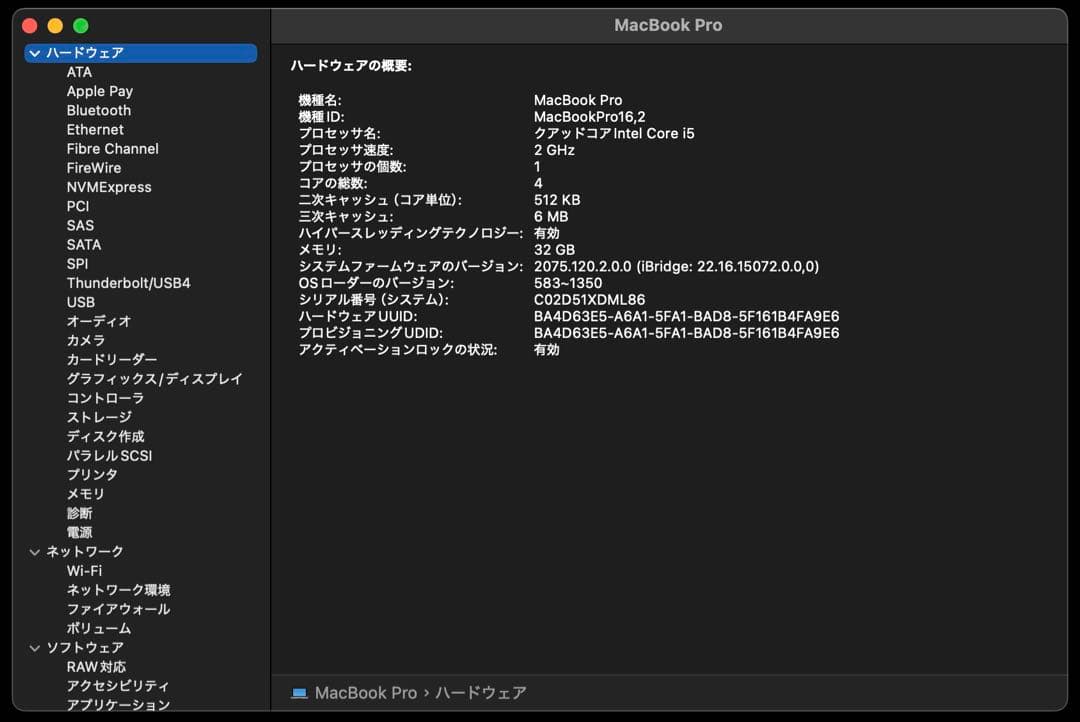This screenshot has width=1080, height=722.
Task: Click MacBook Pro in the bottom path bar
Action: pos(366,693)
